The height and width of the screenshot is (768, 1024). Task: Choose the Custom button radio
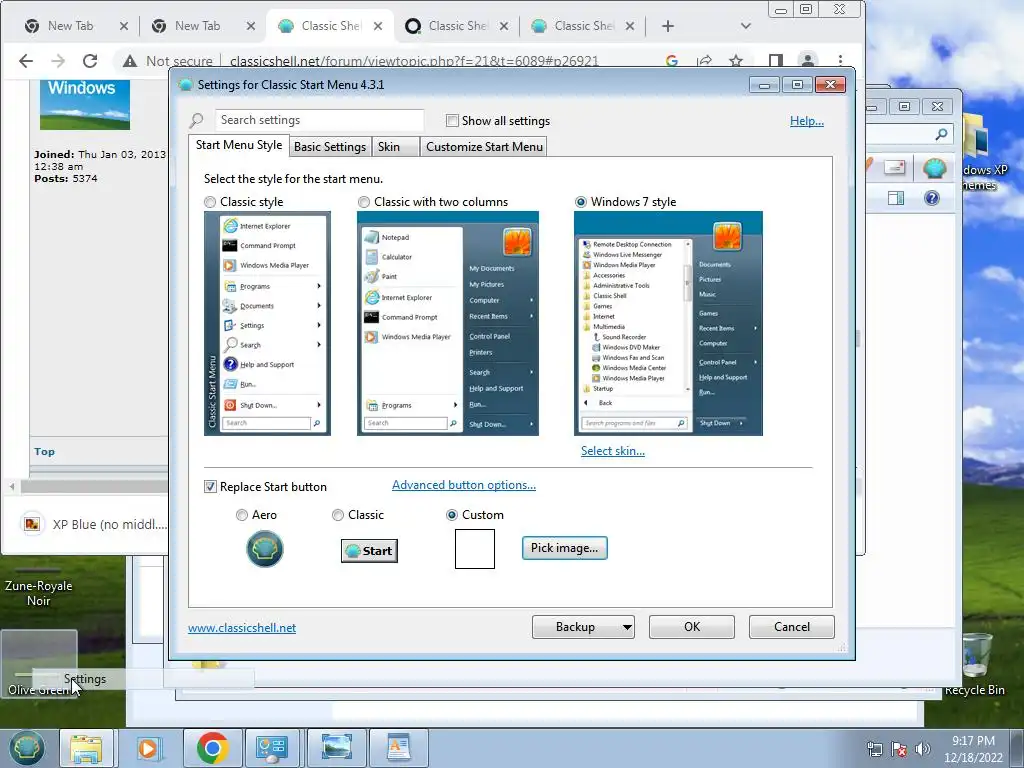(x=451, y=515)
